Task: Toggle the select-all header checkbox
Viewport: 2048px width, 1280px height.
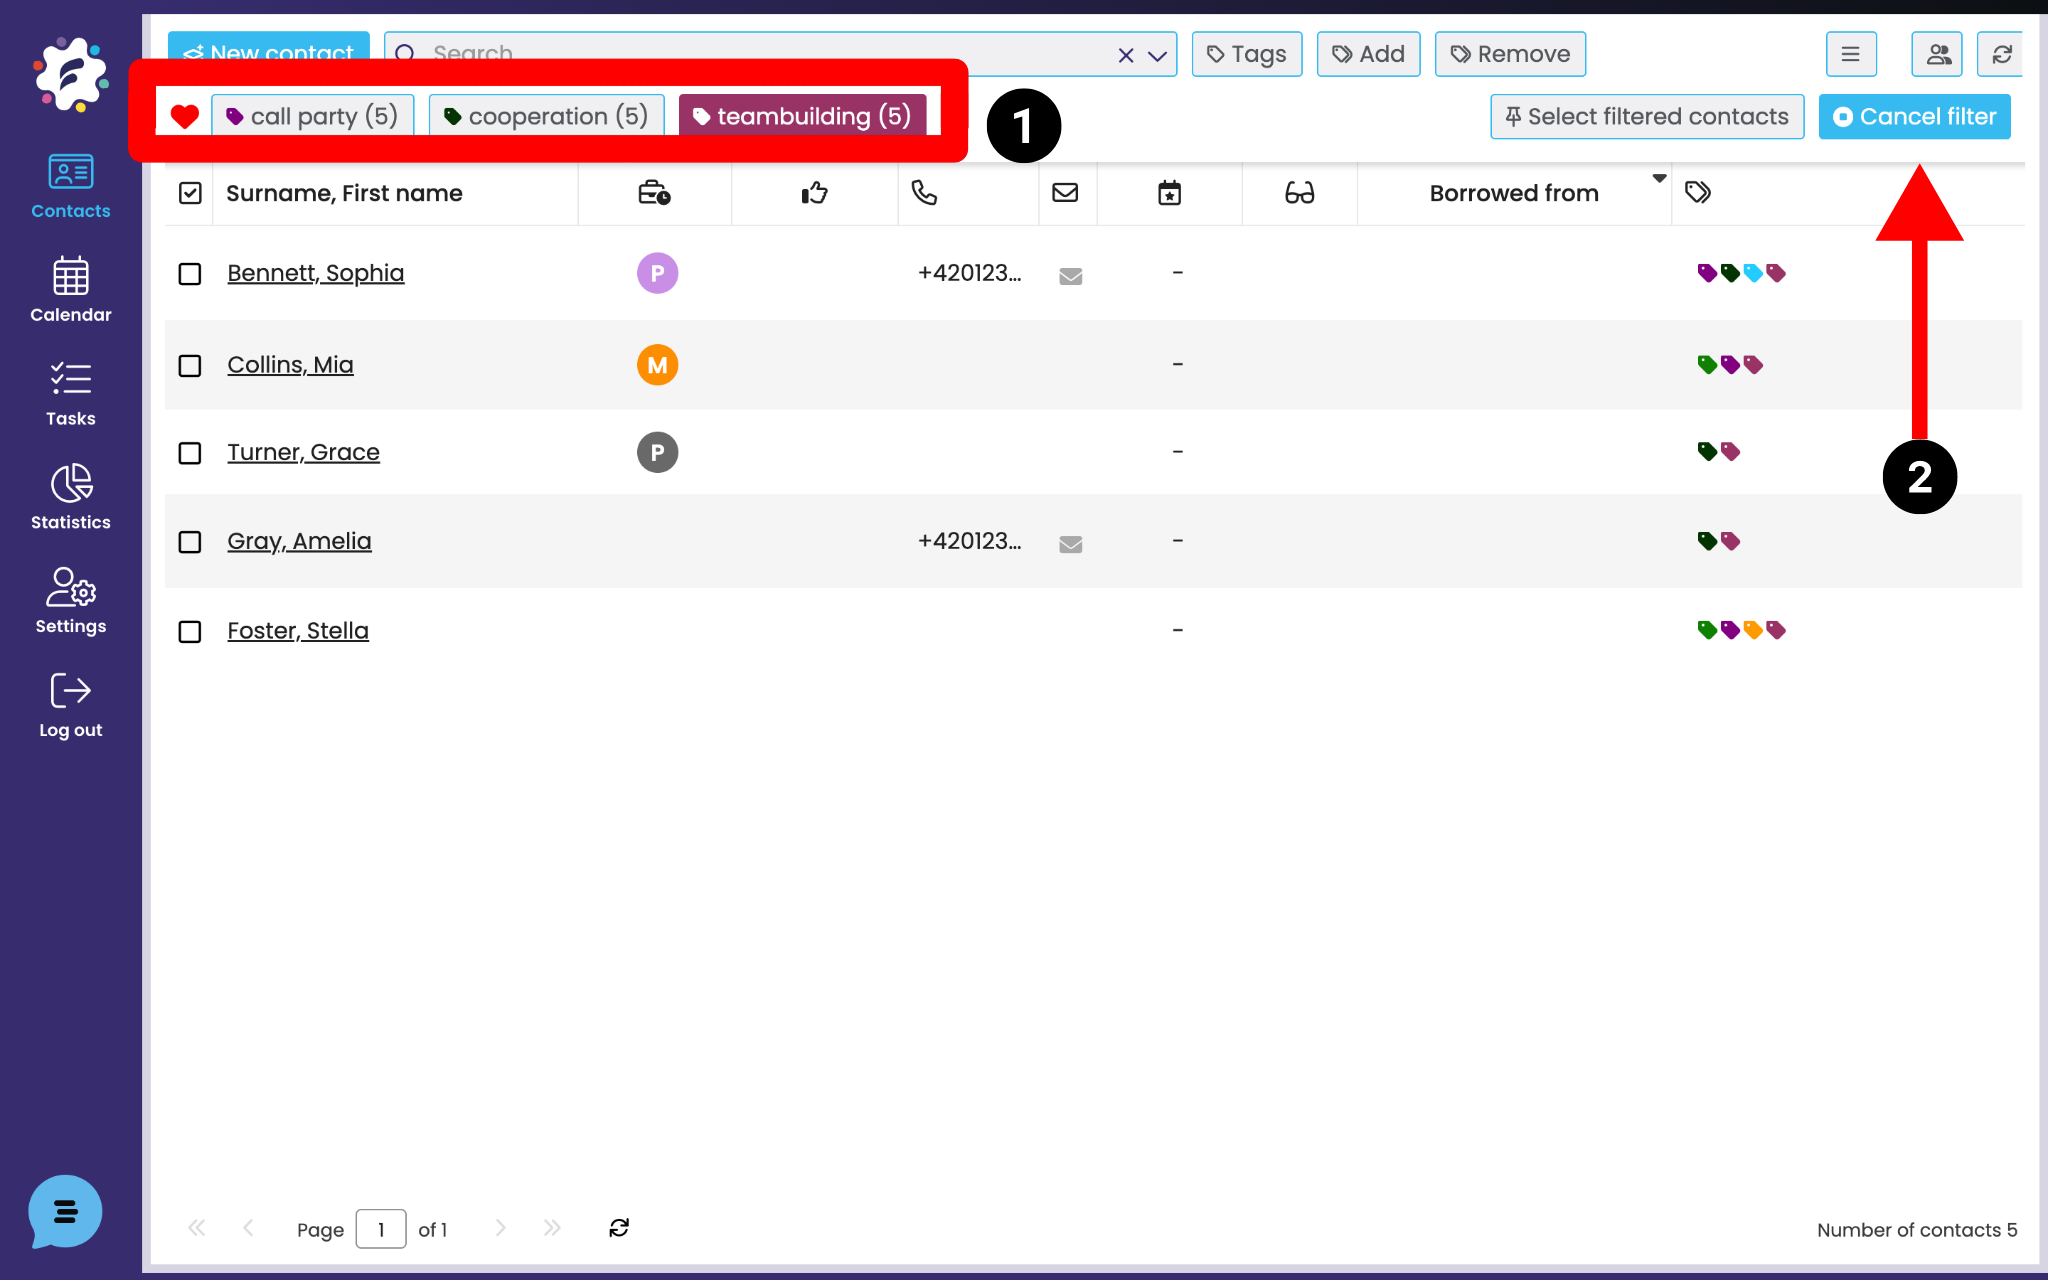Action: [190, 193]
